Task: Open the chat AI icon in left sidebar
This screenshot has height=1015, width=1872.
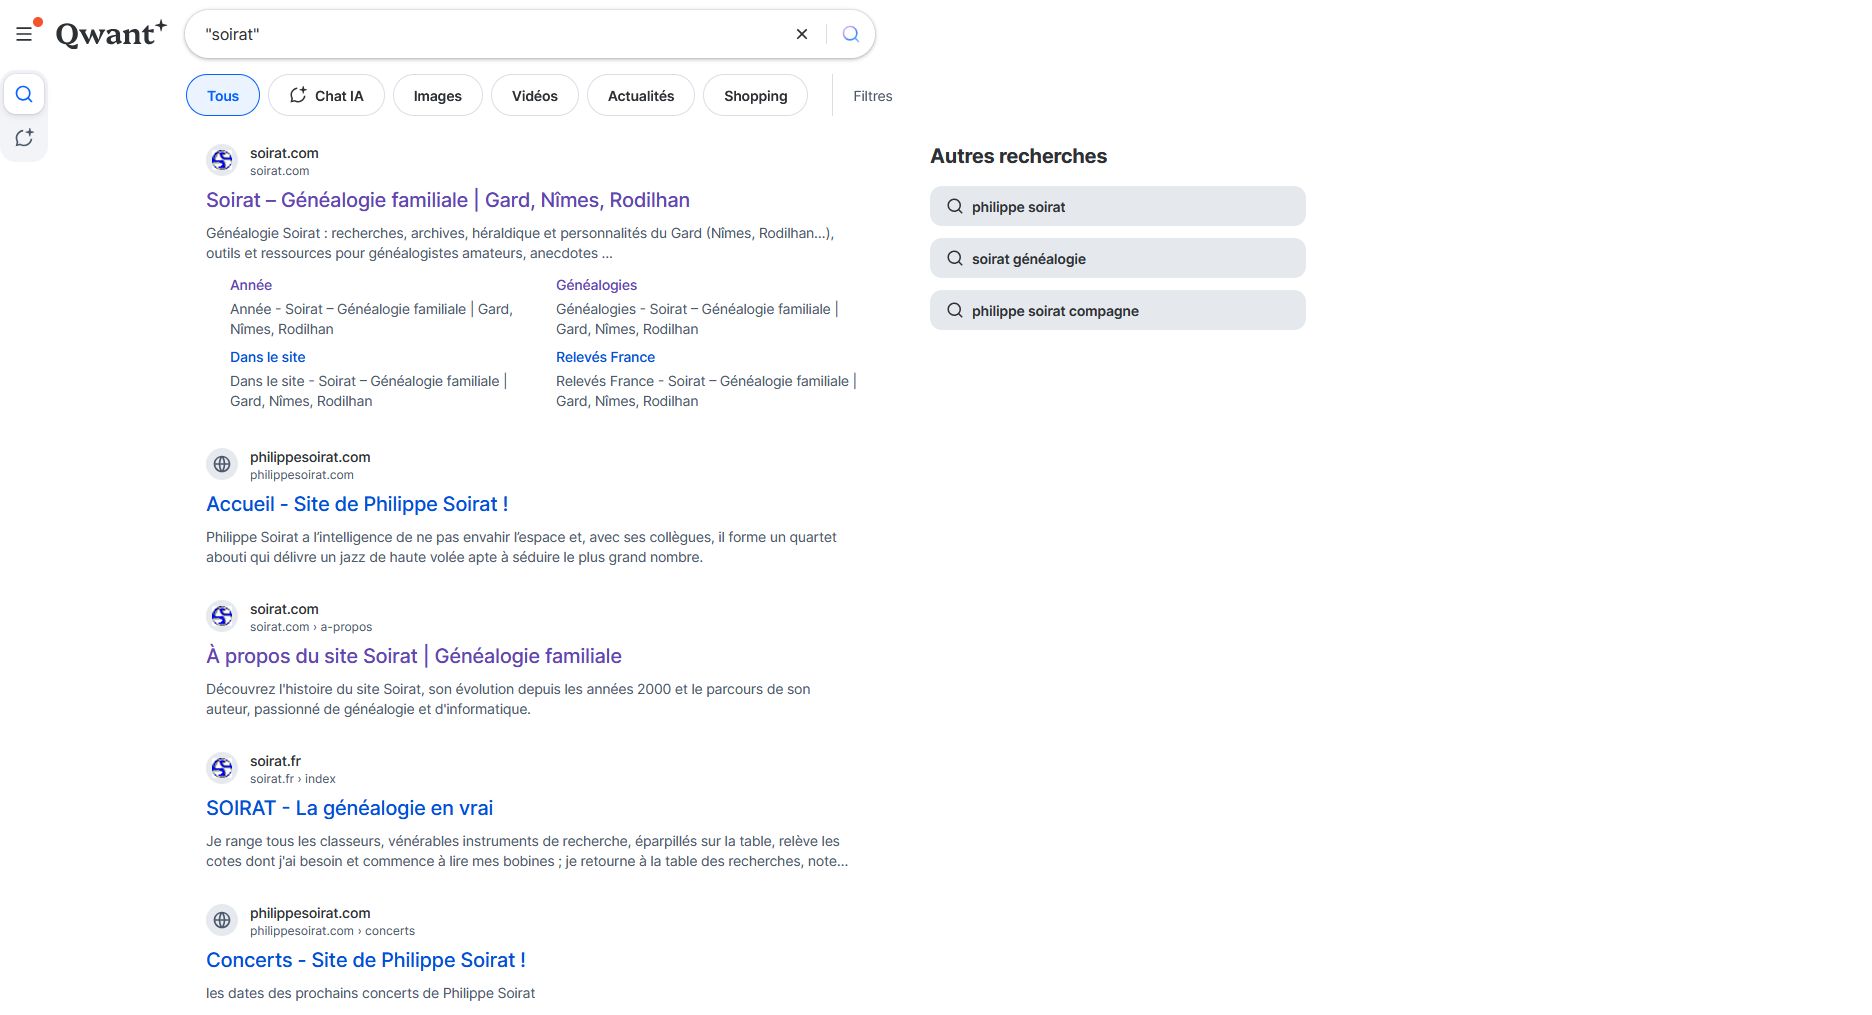Action: tap(24, 138)
